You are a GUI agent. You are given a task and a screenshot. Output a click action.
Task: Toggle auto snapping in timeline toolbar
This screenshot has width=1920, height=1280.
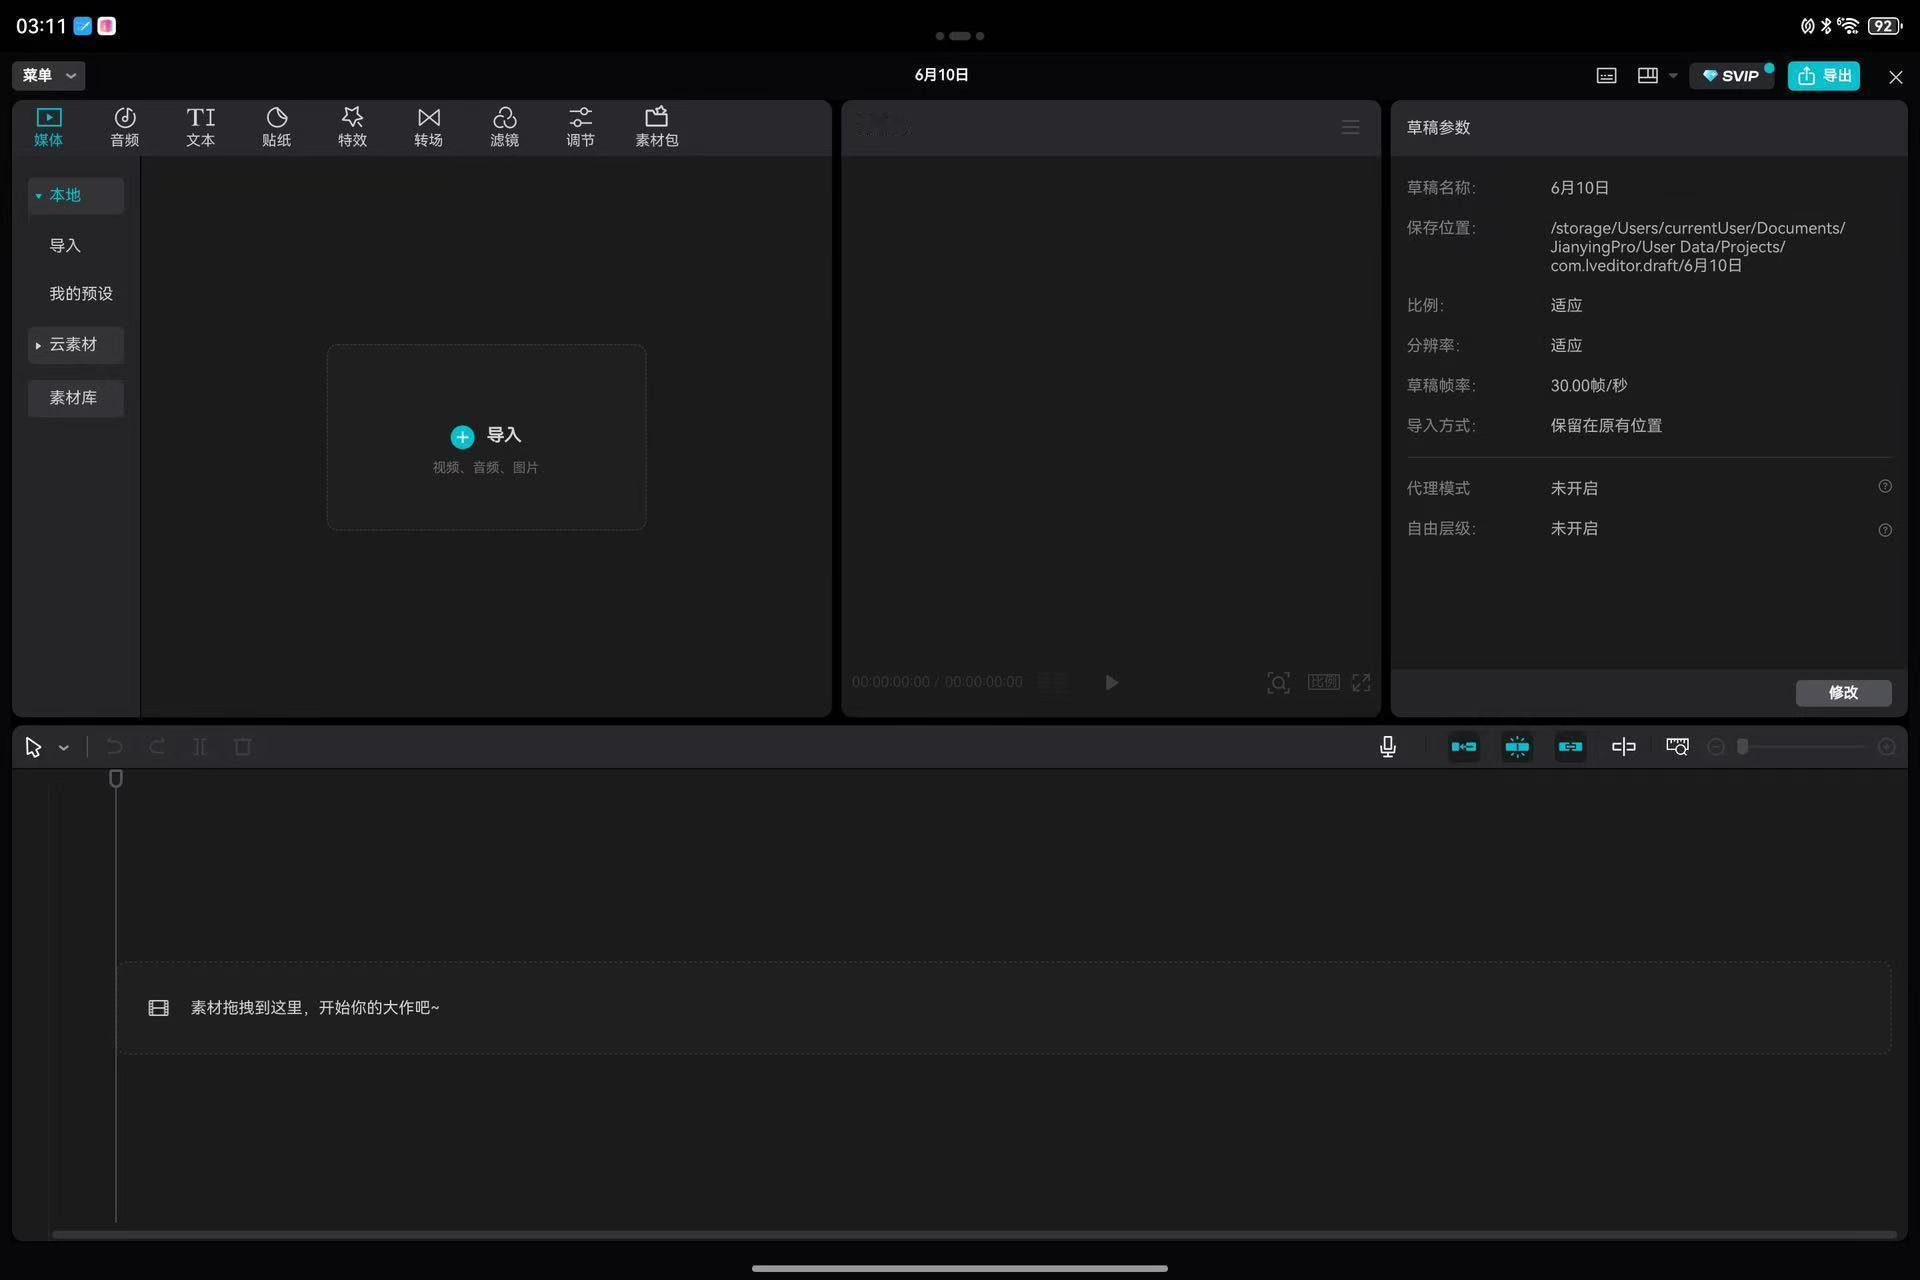(1517, 747)
